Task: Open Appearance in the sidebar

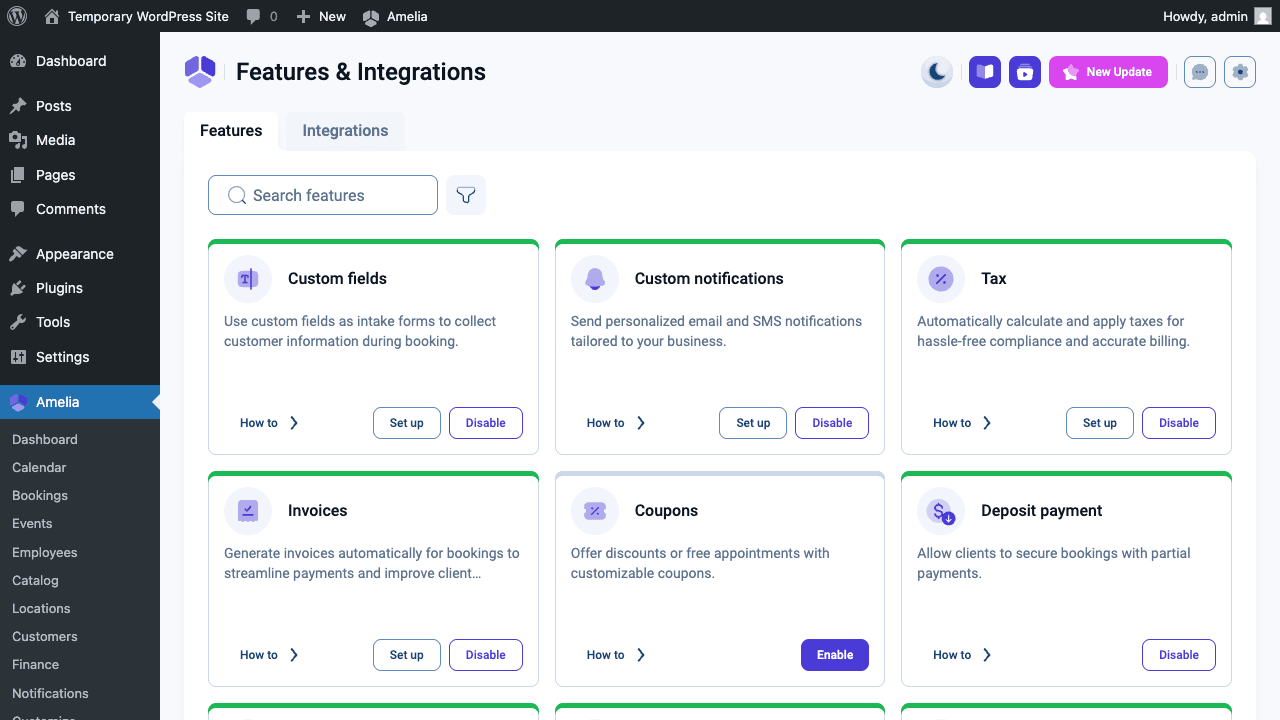Action: (80, 254)
